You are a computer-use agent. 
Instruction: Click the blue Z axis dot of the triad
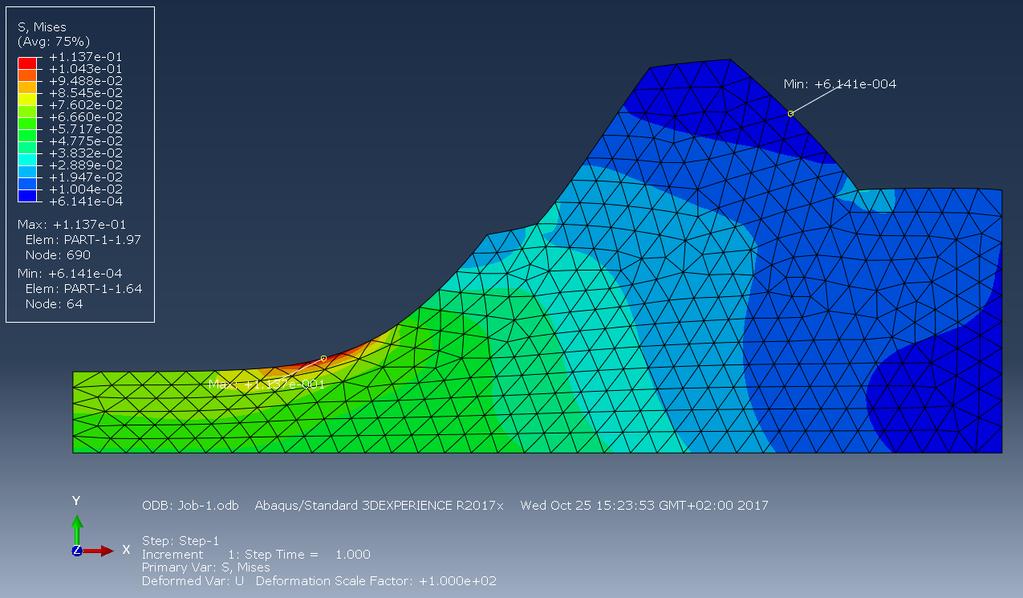click(x=76, y=550)
